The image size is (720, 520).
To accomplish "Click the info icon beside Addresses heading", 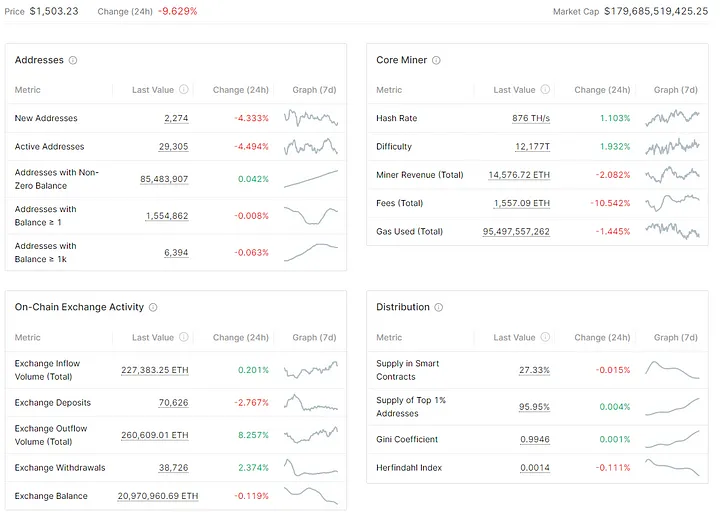I will pos(73,60).
